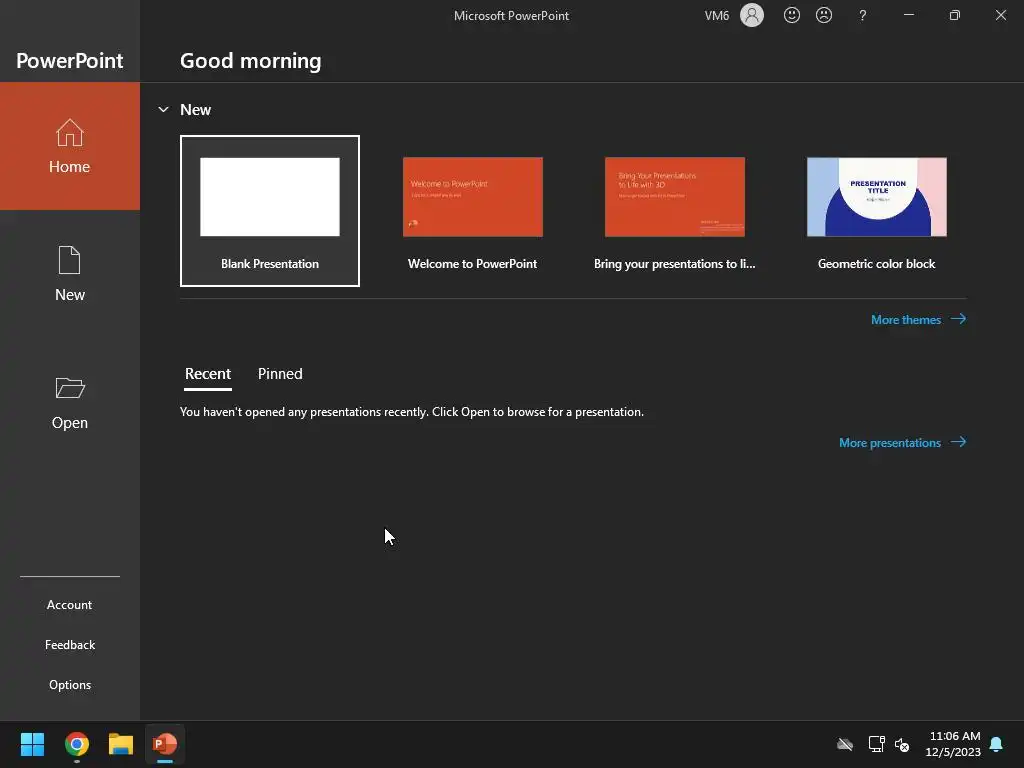Open the Windows Start menu
The width and height of the screenshot is (1024, 768).
pos(32,744)
